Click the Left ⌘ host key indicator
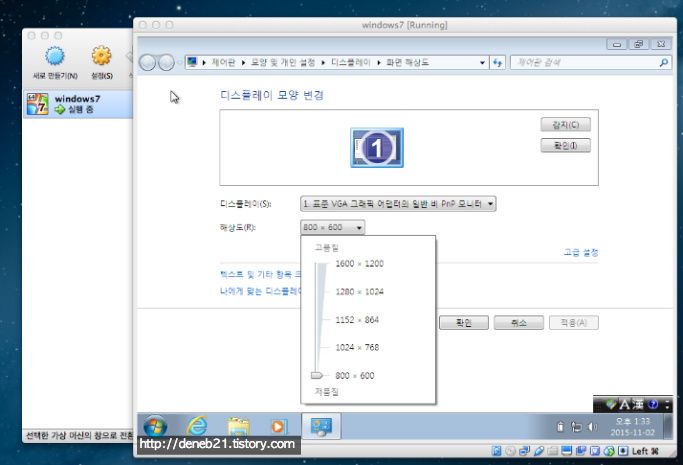The image size is (683, 465). (x=645, y=451)
